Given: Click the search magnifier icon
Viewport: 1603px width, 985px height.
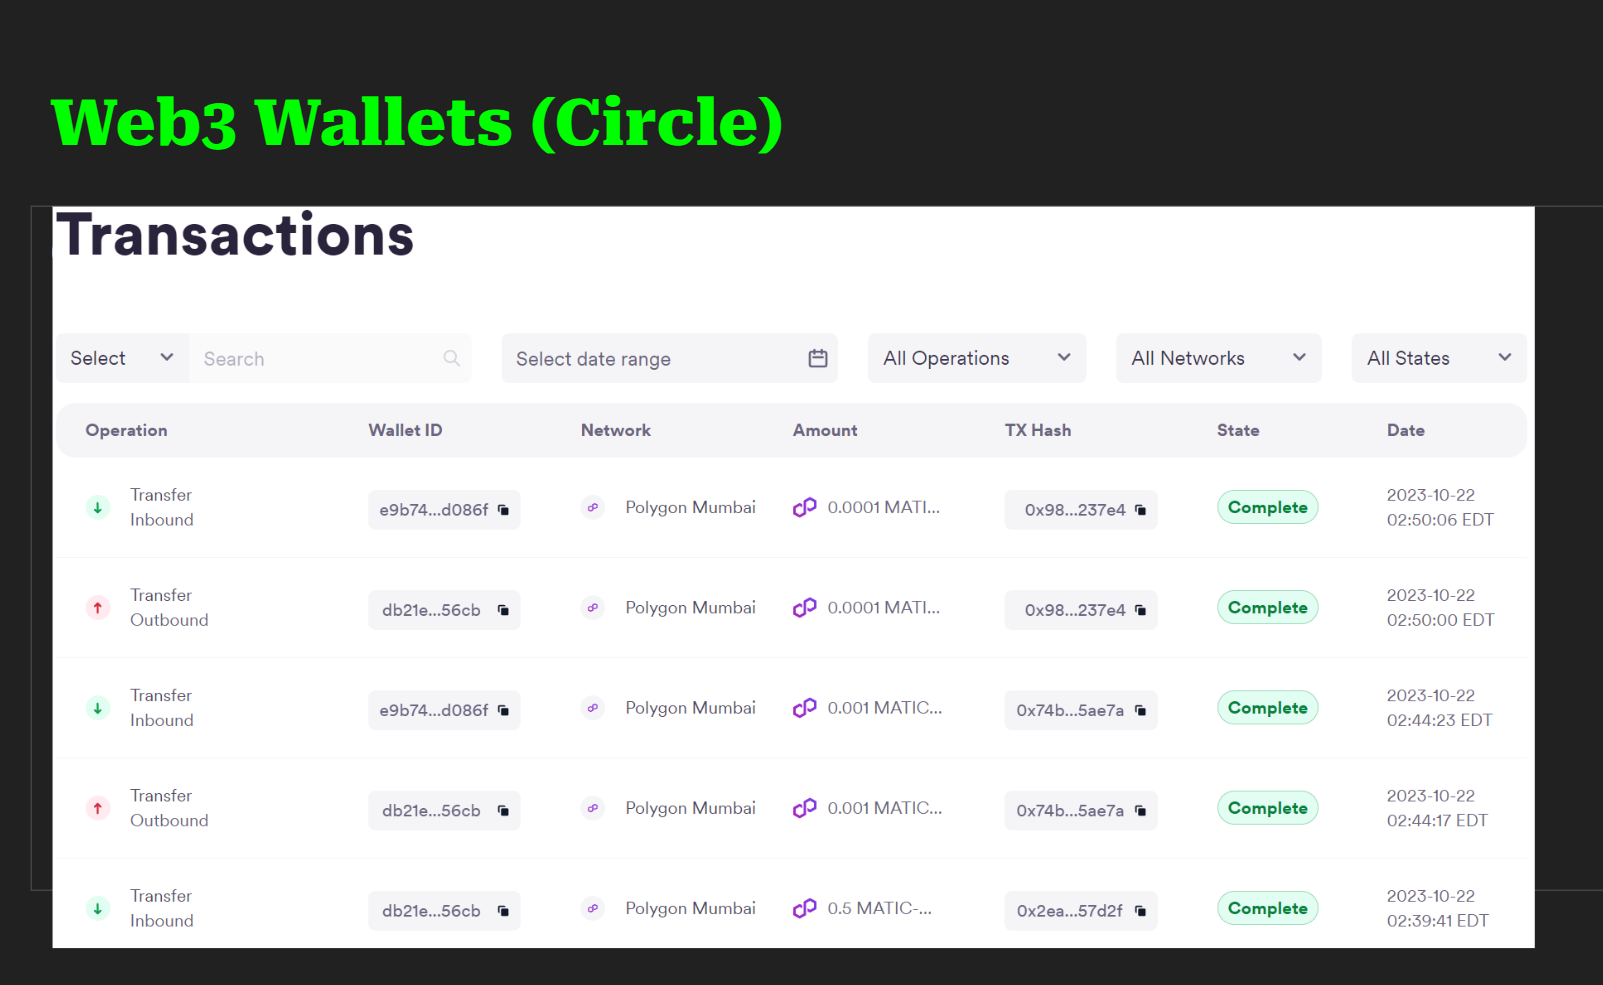Looking at the screenshot, I should click(452, 358).
